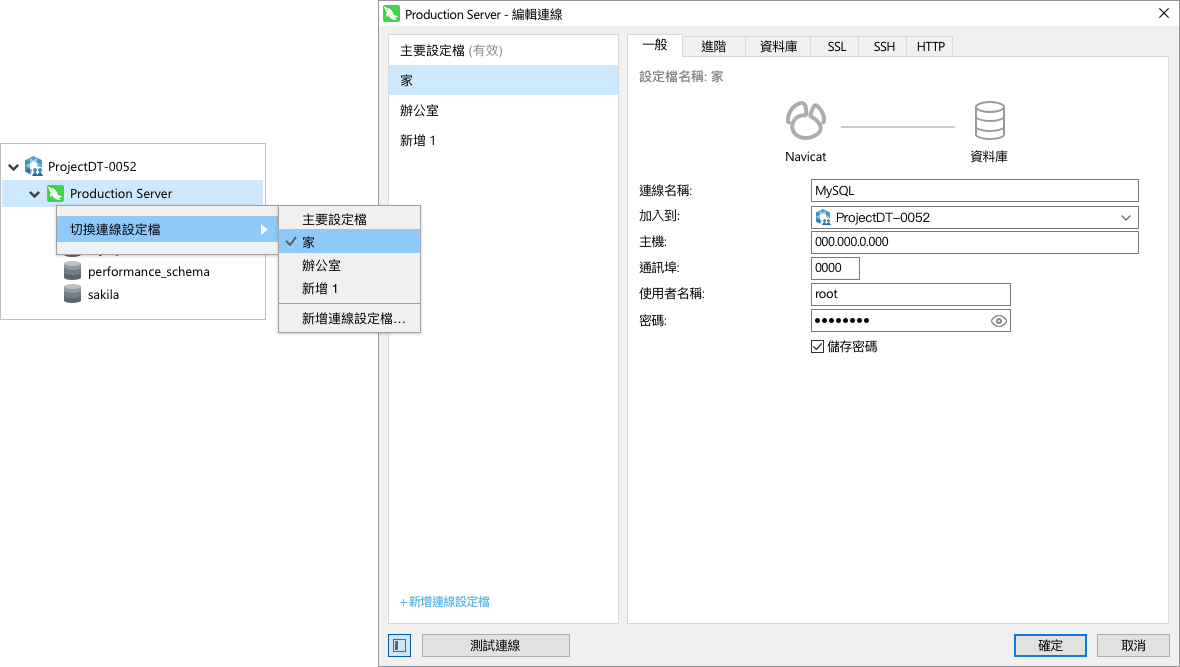Click the project icon in 加入到 combo box
Image resolution: width=1180 pixels, height=667 pixels.
[x=823, y=218]
